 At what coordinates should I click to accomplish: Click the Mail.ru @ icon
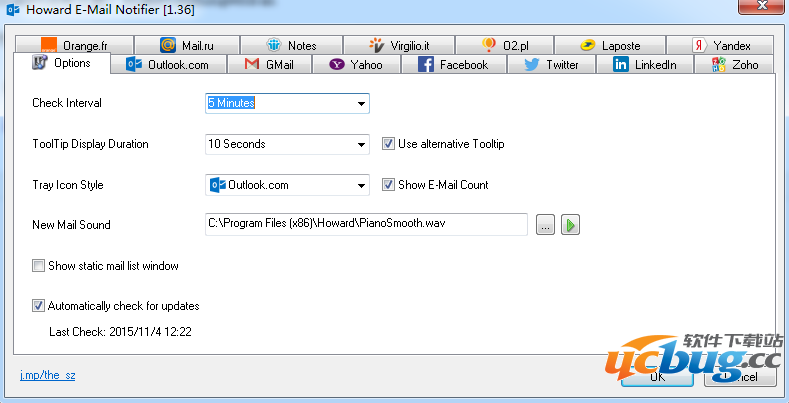pyautogui.click(x=168, y=45)
